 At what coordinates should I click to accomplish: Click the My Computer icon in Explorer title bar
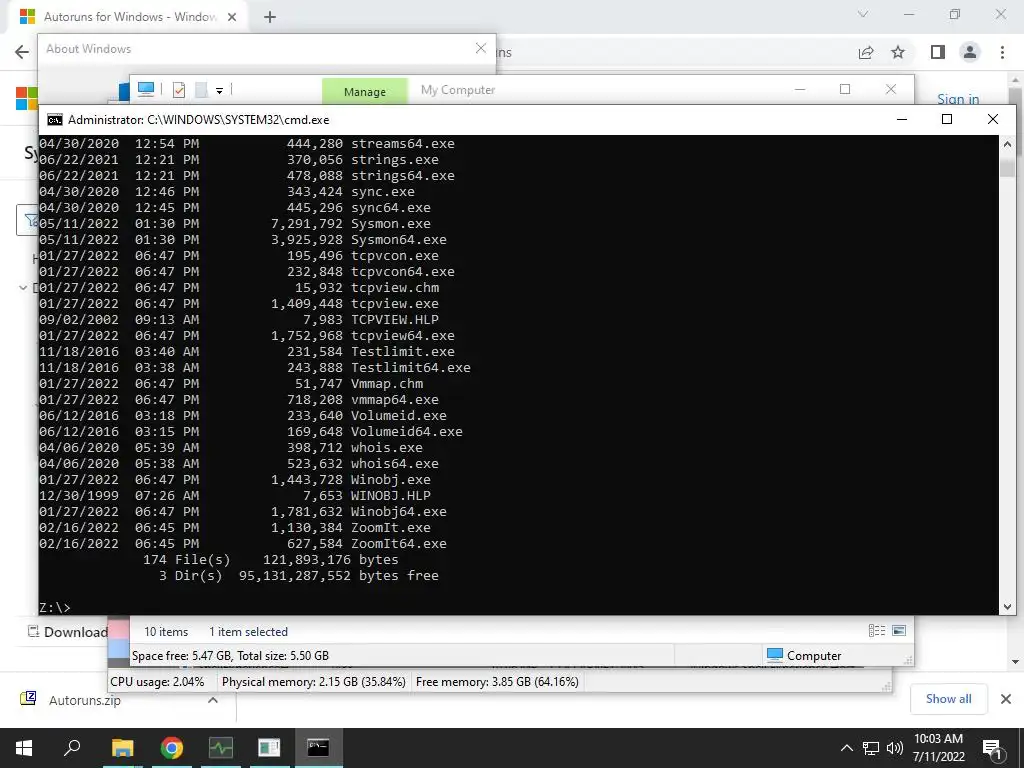(x=146, y=89)
